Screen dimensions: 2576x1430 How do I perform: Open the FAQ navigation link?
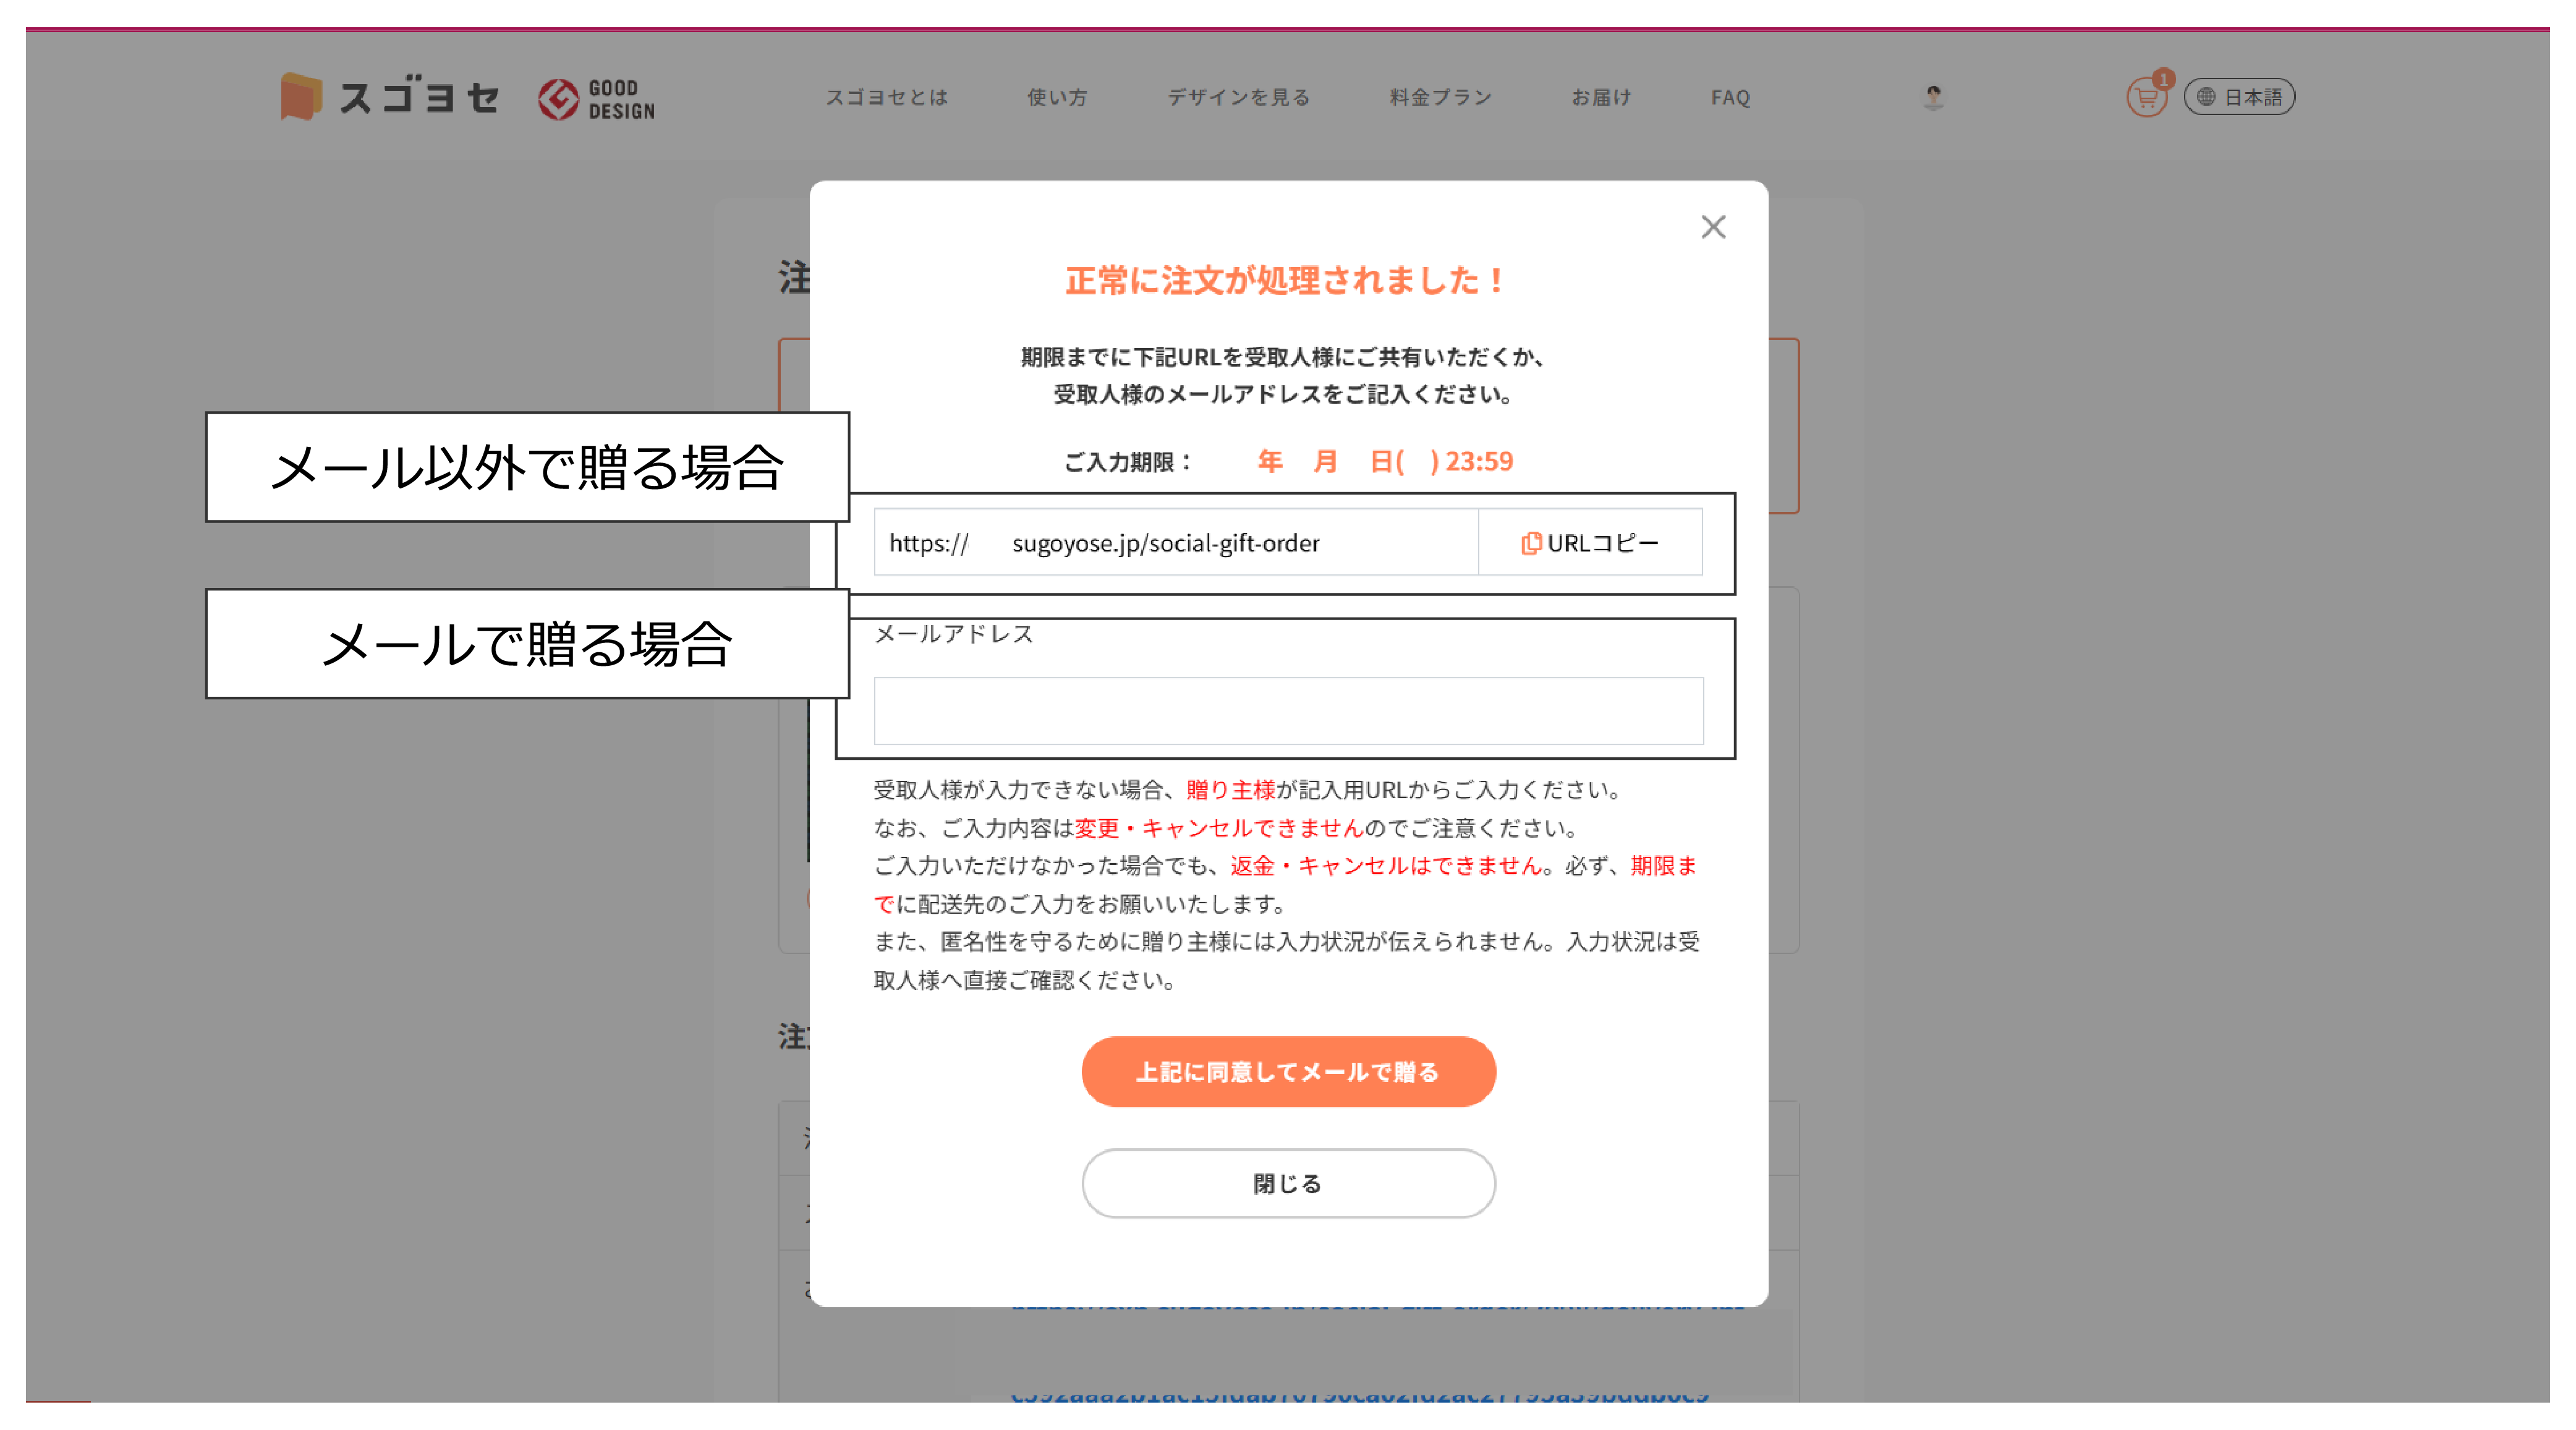(x=1730, y=97)
